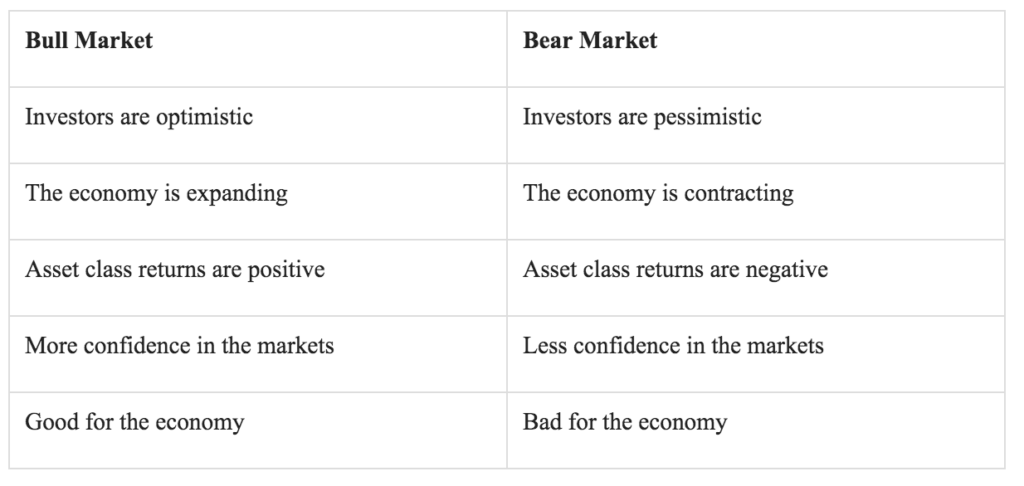Click the Bear Market column header

pos(756,49)
